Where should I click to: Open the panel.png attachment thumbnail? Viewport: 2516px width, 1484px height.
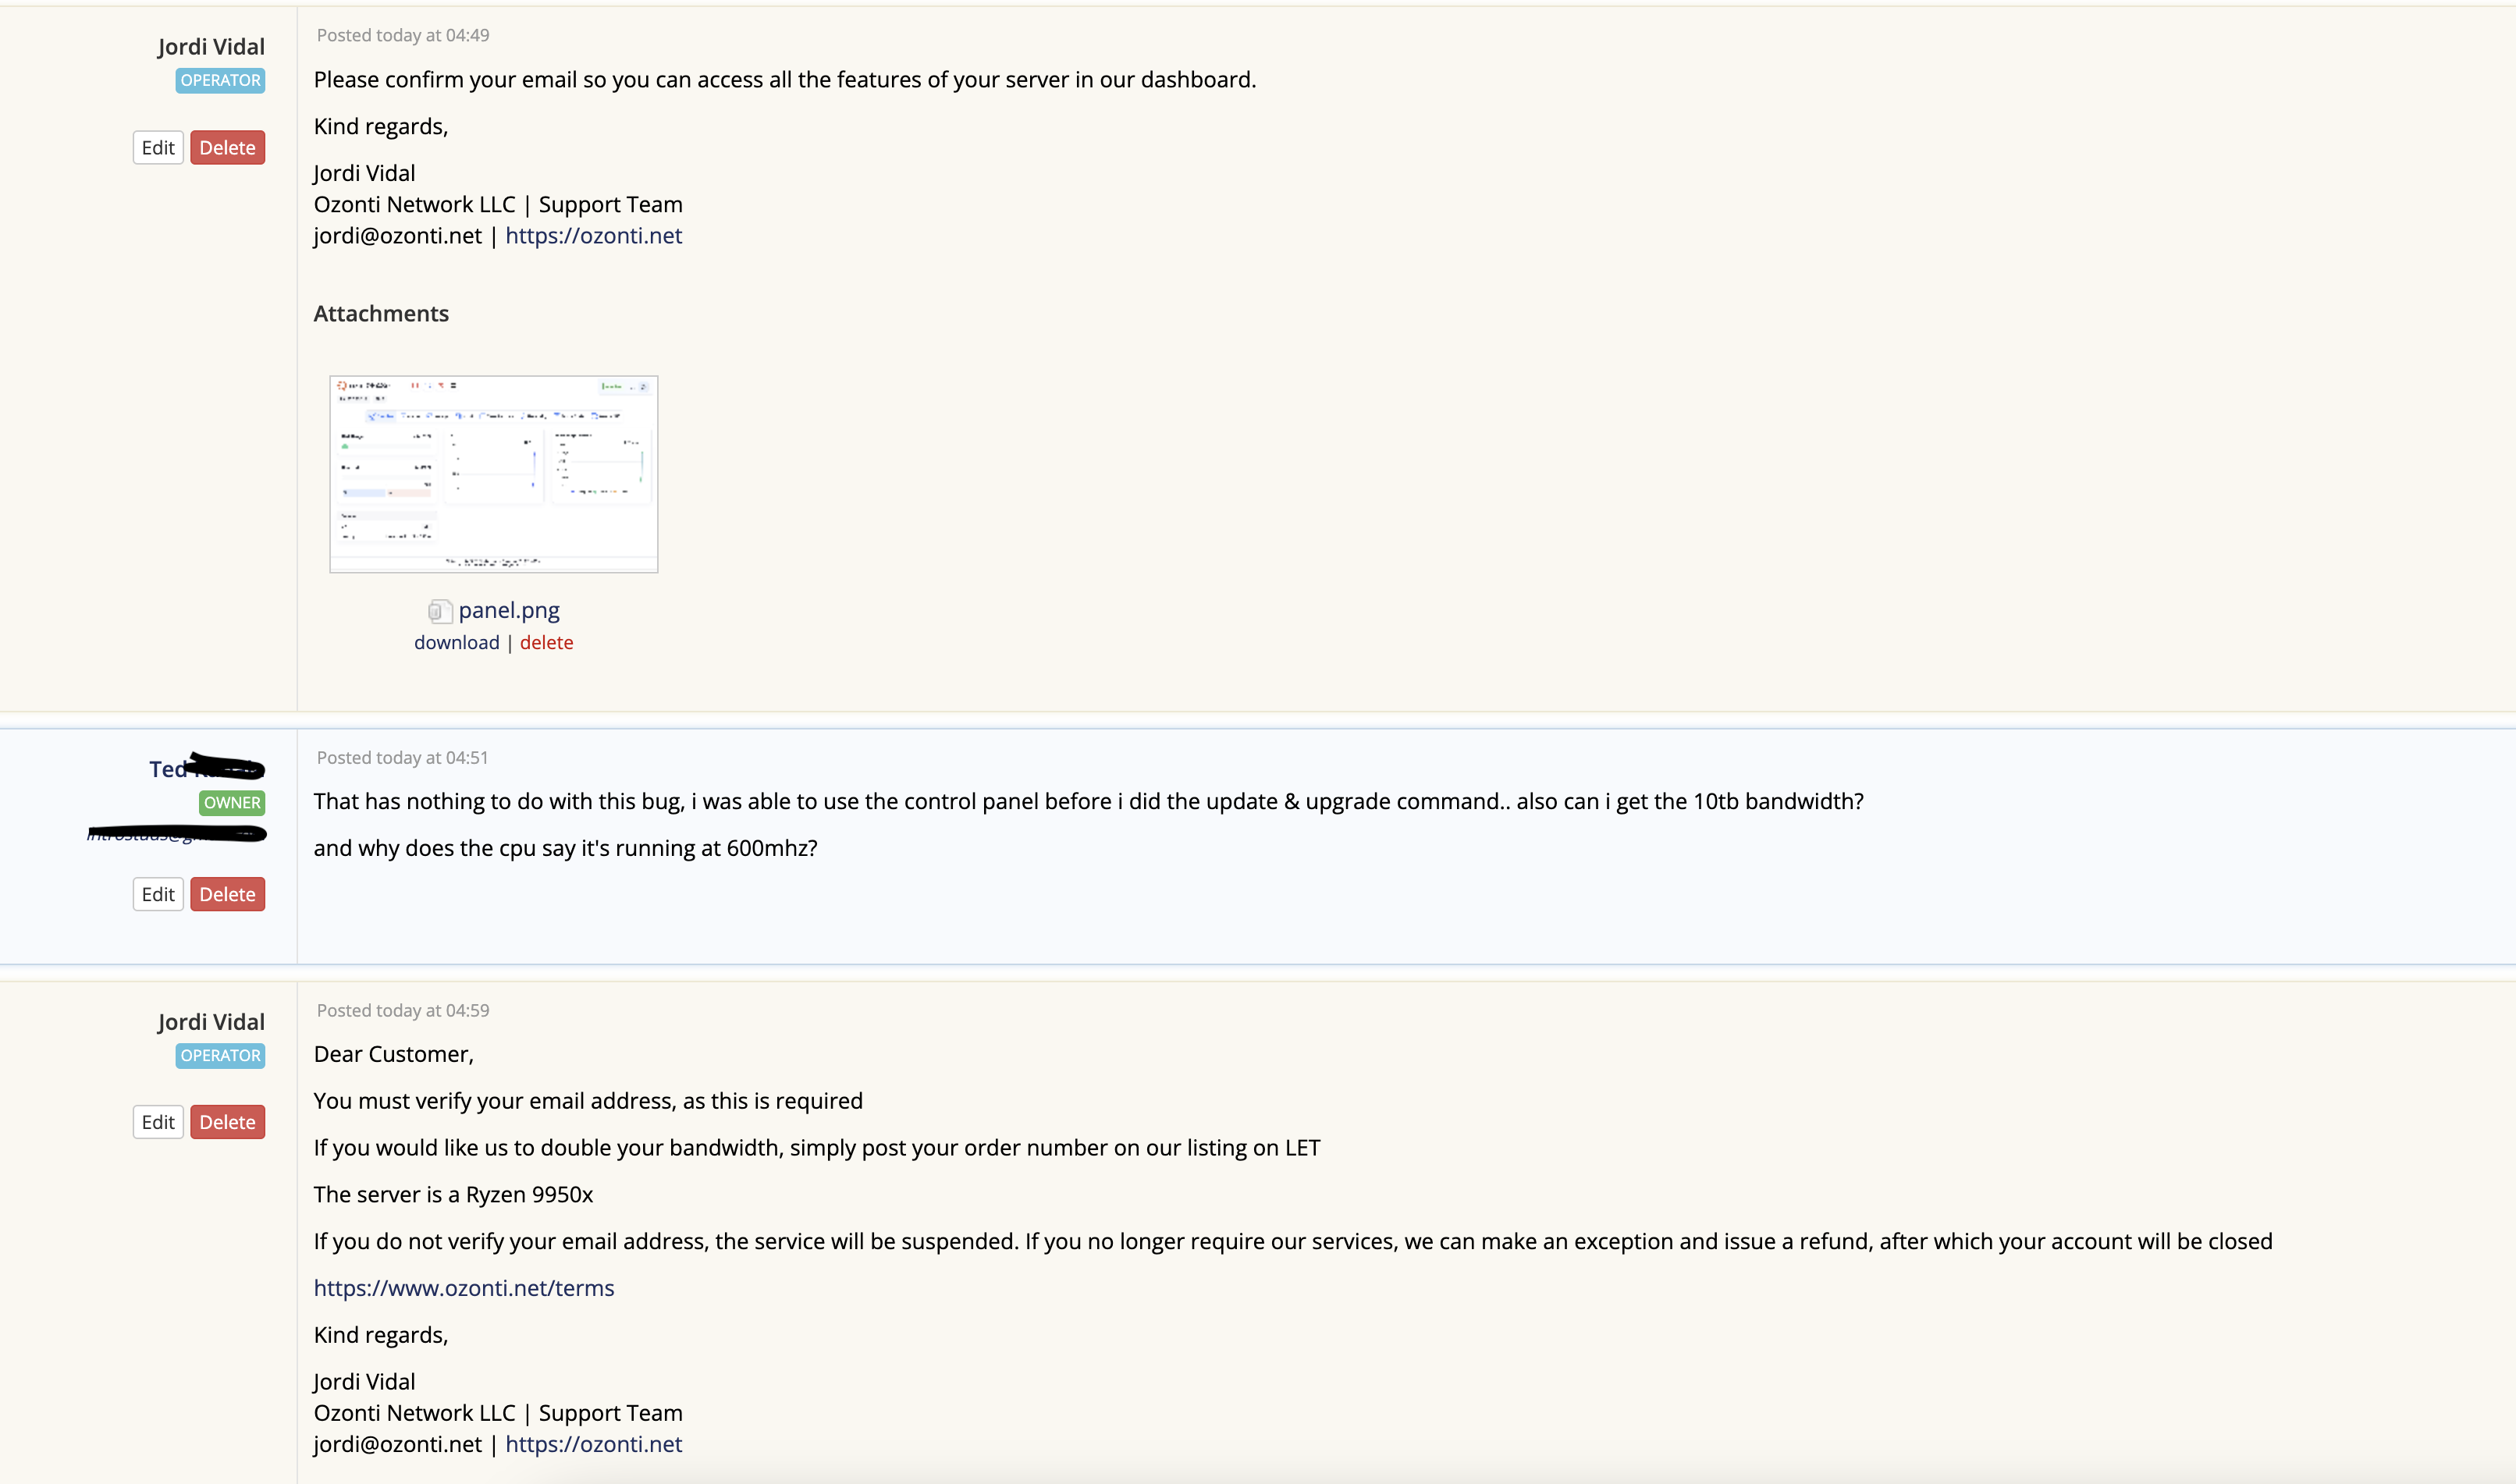click(494, 474)
